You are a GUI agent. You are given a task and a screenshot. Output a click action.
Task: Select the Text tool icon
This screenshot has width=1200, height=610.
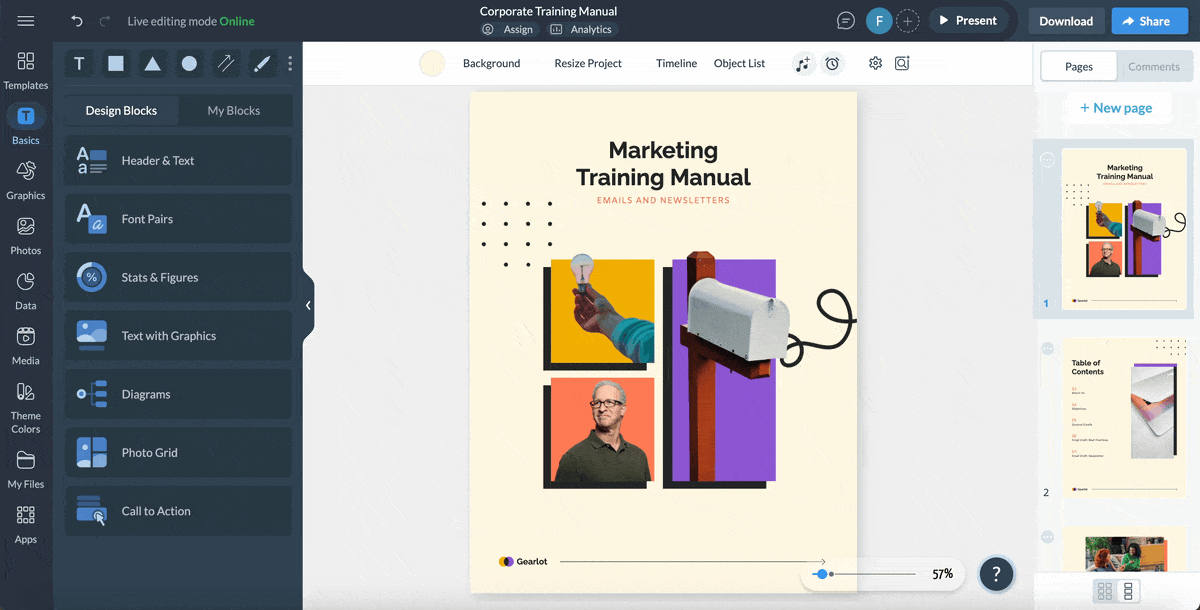click(x=79, y=64)
